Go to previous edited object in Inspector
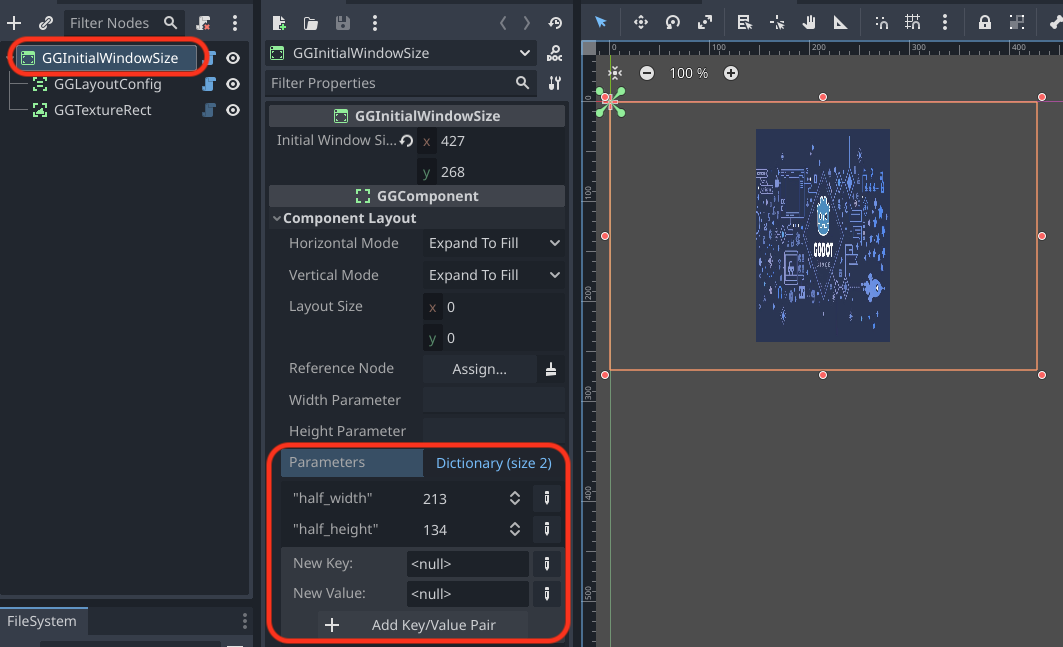 point(502,23)
